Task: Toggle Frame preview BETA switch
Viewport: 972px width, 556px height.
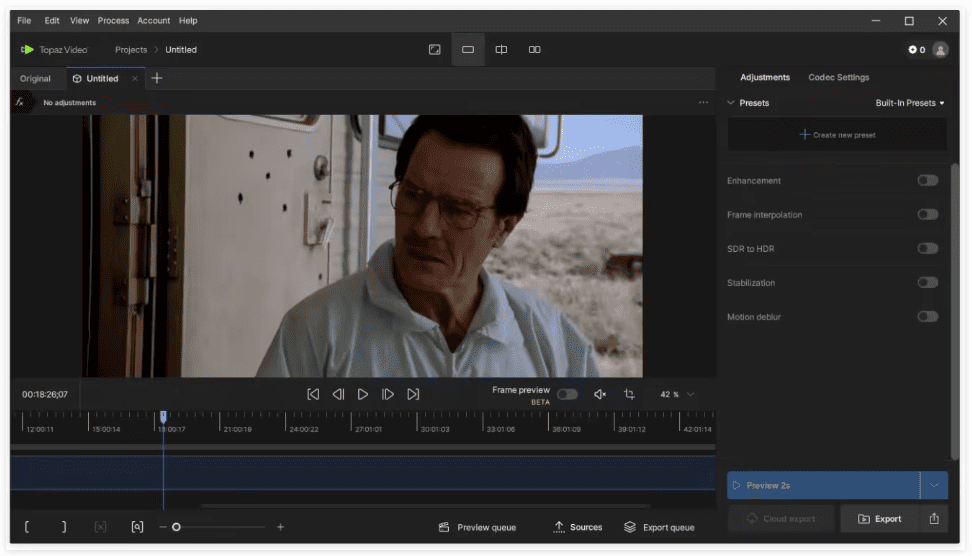Action: [x=567, y=394]
